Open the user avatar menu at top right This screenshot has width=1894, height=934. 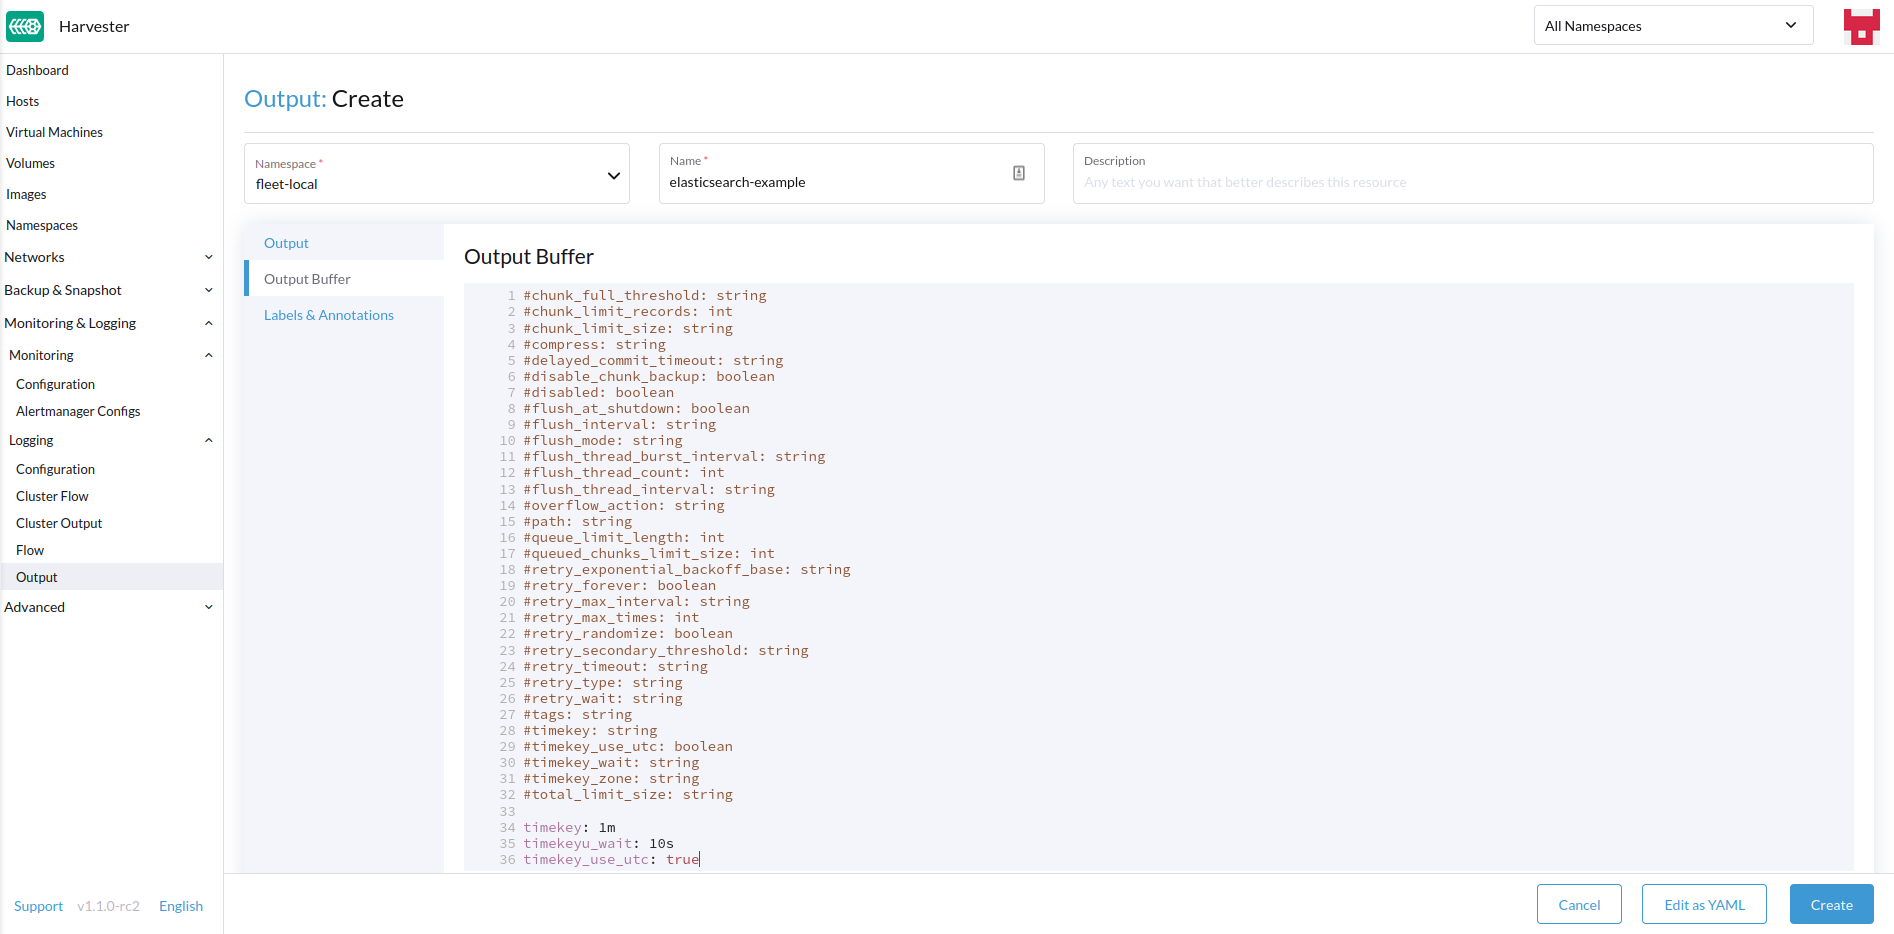pos(1861,26)
